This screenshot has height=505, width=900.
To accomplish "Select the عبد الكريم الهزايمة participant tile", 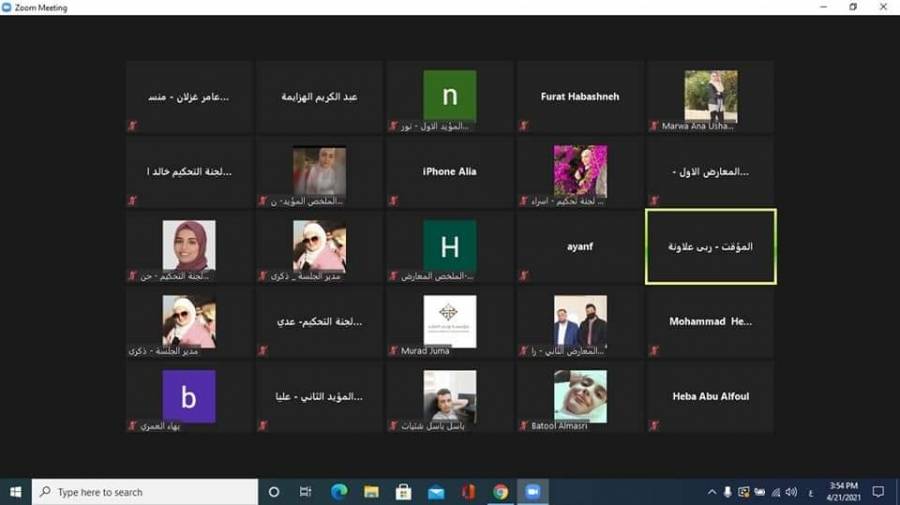I will click(319, 97).
